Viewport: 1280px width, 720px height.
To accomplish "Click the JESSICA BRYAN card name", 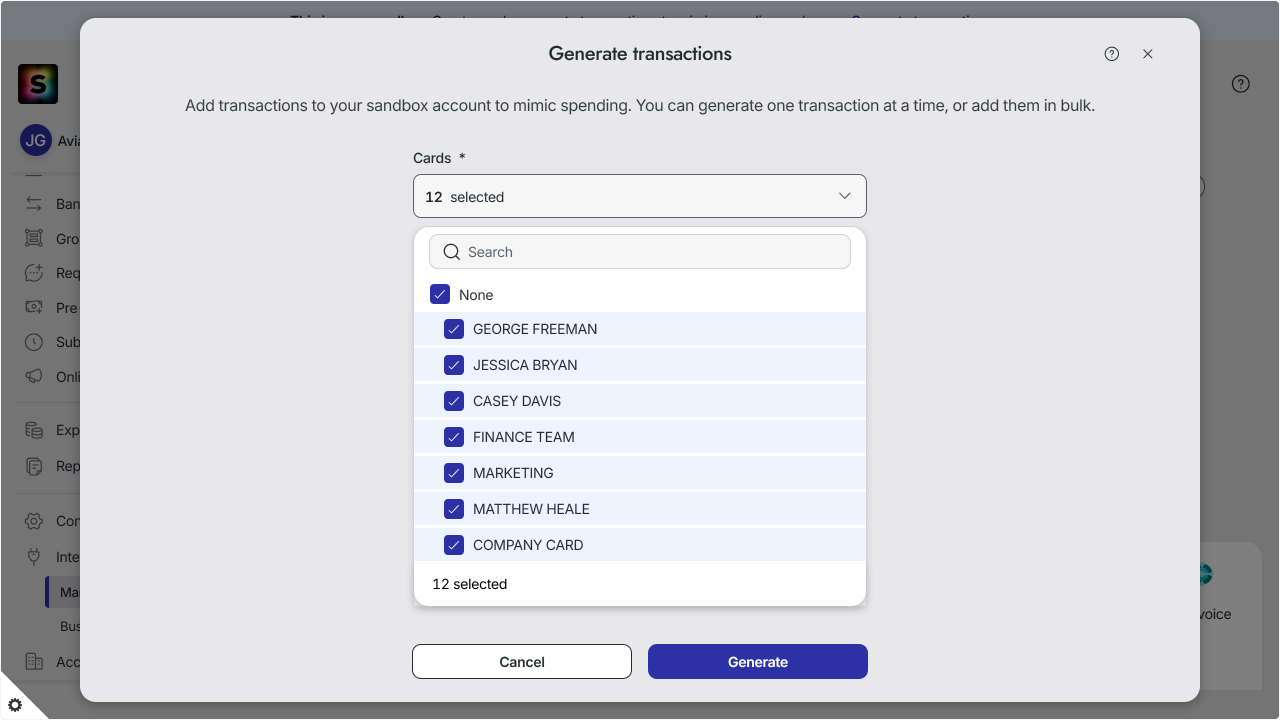I will point(525,365).
